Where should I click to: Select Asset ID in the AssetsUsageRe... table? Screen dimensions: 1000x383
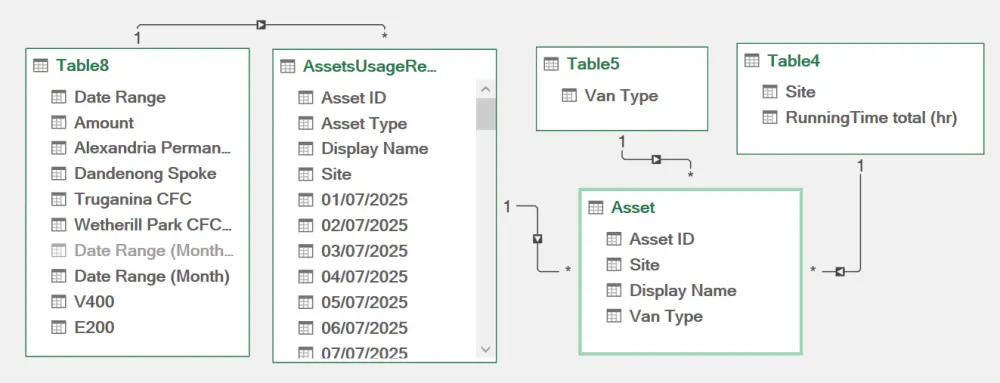point(353,98)
